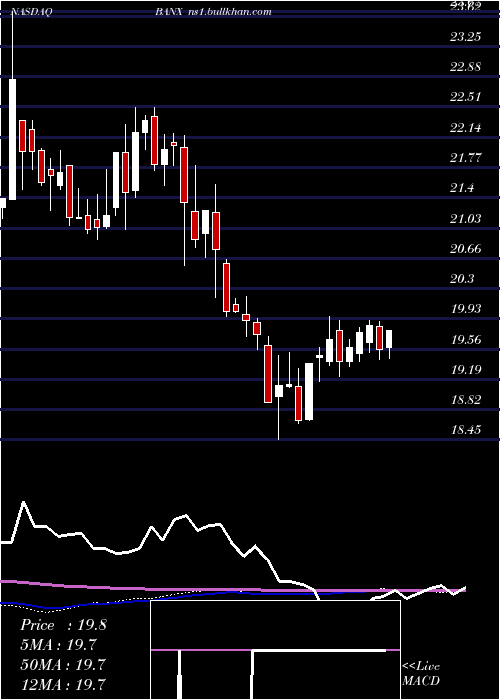Click the 21.4 price axis label
500x700 pixels.
tap(462, 188)
